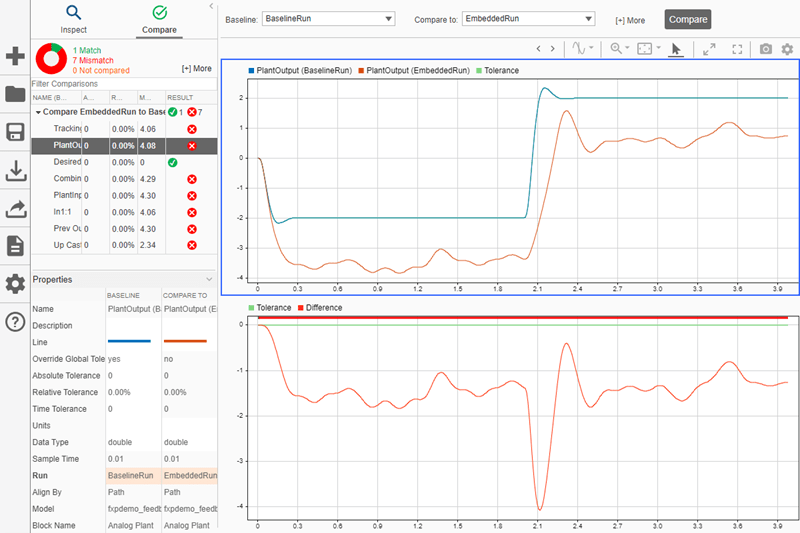Click [+] More next to Compare to
Viewport: 800px width, 533px height.
pyautogui.click(x=630, y=20)
